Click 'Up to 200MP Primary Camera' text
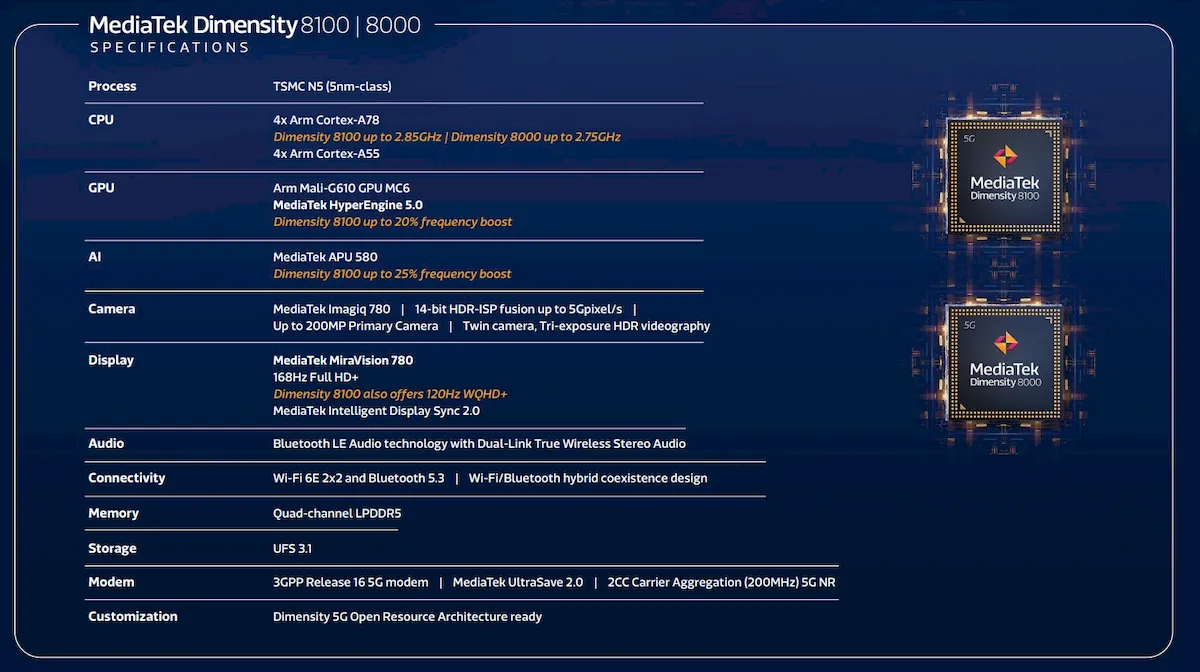This screenshot has width=1200, height=672. (355, 326)
